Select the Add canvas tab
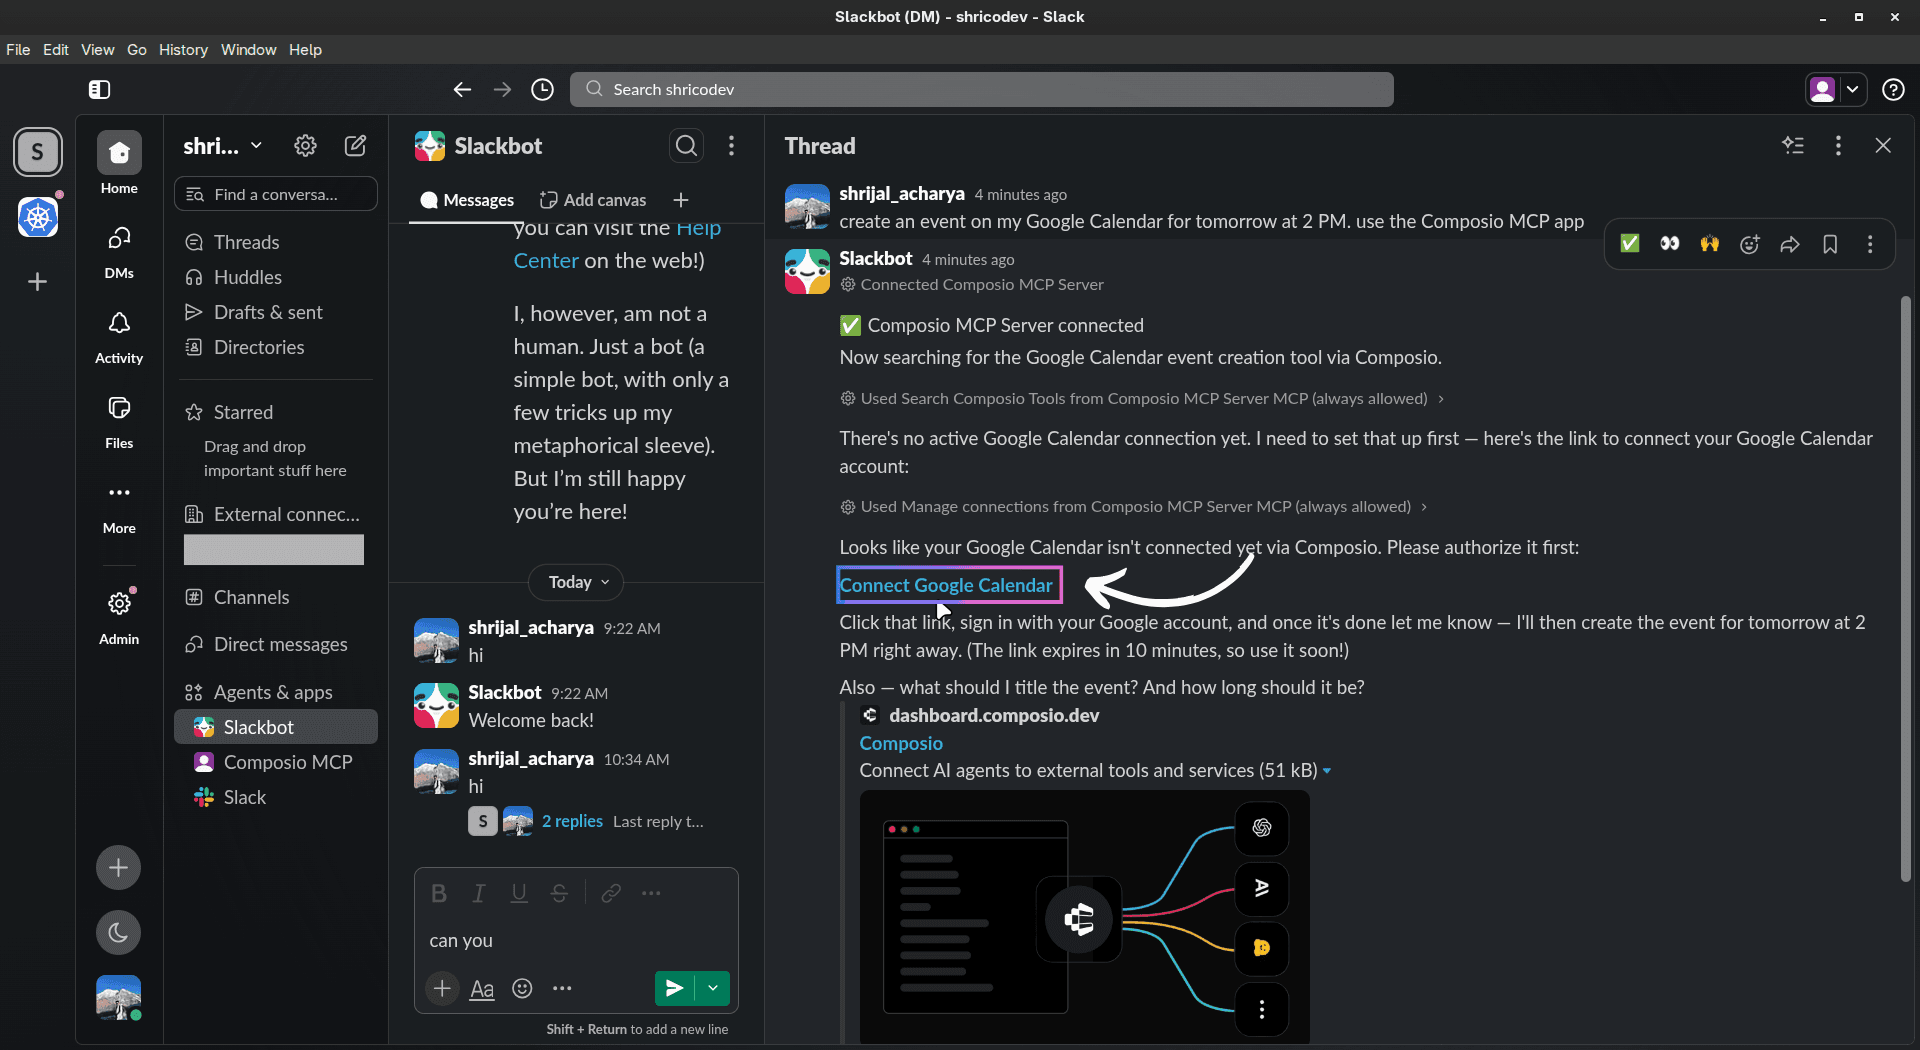Viewport: 1920px width, 1050px height. pyautogui.click(x=593, y=200)
